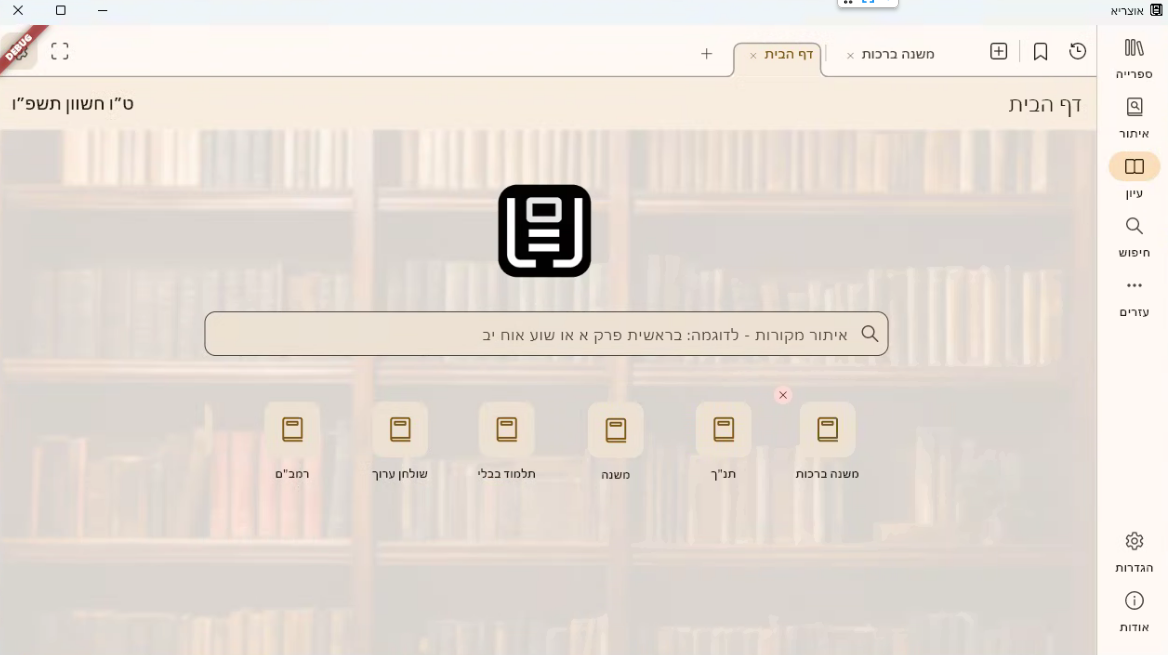Open the תלמוד בבלי book shortcut
This screenshot has width=1168, height=655.
[x=507, y=430]
